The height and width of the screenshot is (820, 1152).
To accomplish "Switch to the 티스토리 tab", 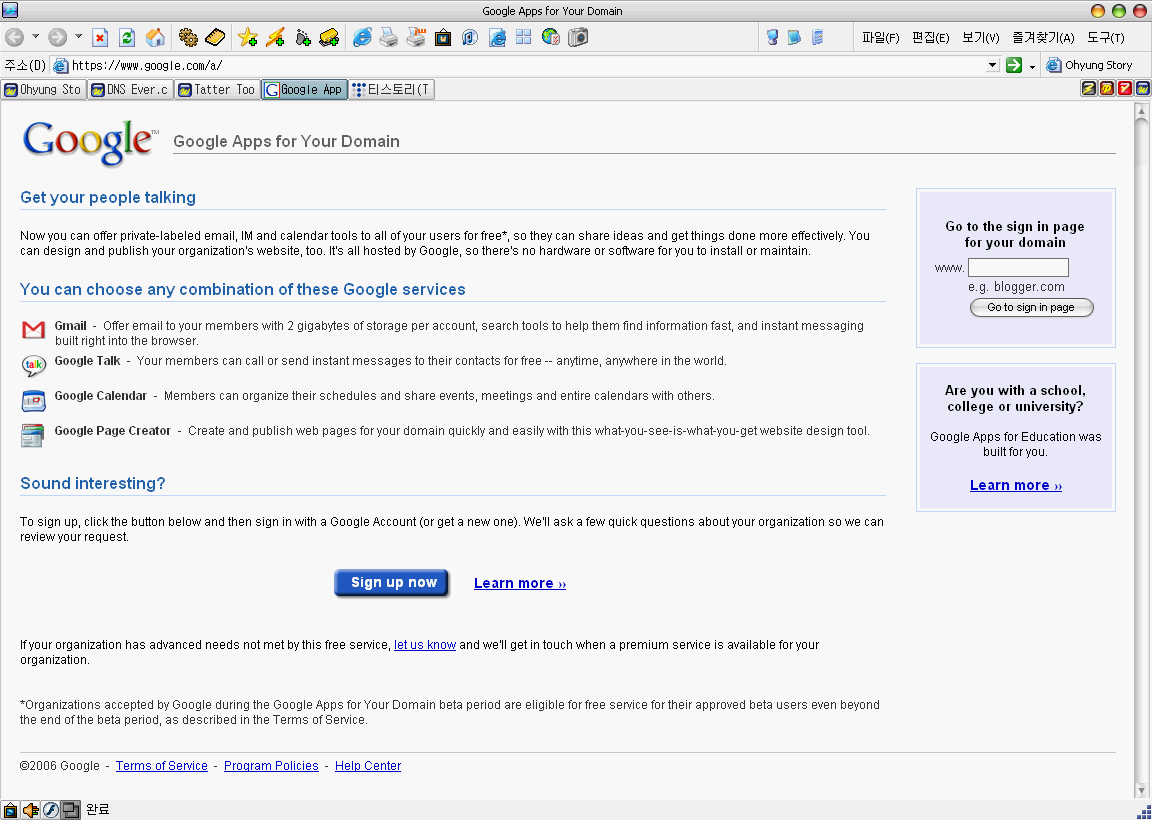I will click(392, 90).
